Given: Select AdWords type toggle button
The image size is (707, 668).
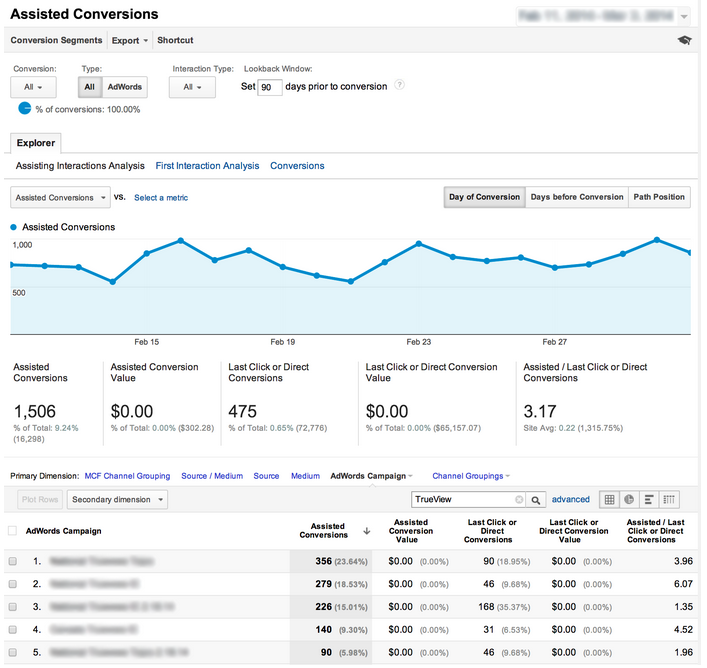Looking at the screenshot, I should (x=125, y=87).
